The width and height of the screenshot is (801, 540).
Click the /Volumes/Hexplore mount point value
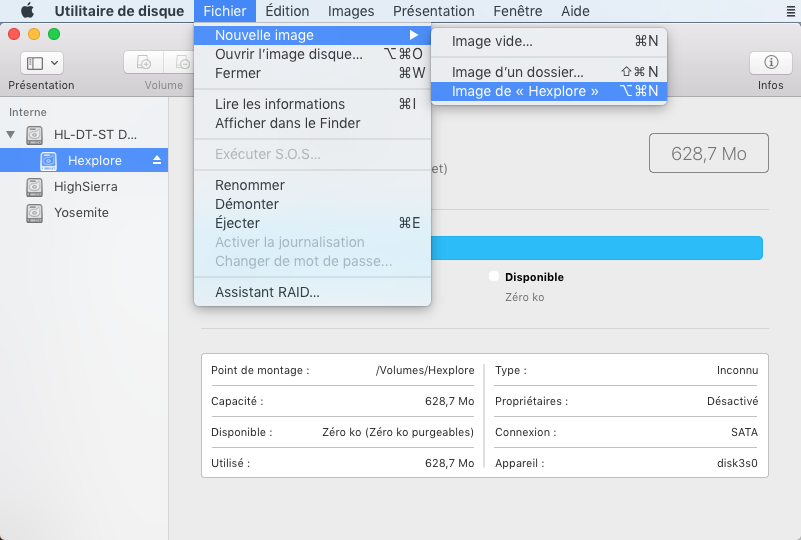pos(425,370)
